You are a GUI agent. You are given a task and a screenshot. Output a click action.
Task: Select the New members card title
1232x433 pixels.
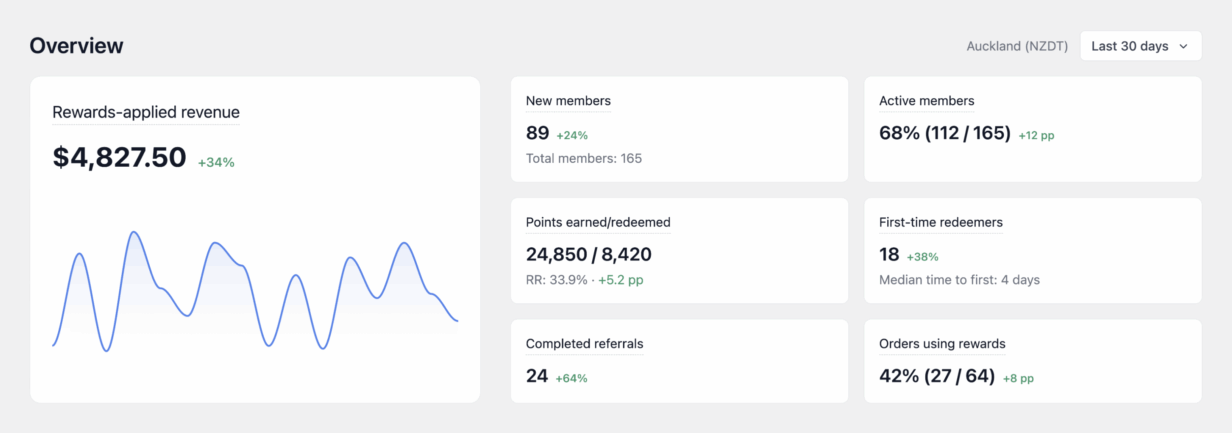pos(568,101)
